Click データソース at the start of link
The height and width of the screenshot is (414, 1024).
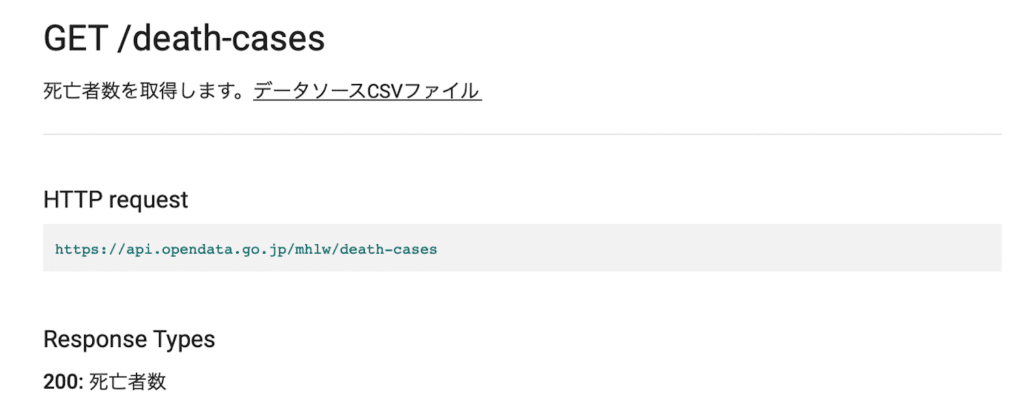click(302, 91)
